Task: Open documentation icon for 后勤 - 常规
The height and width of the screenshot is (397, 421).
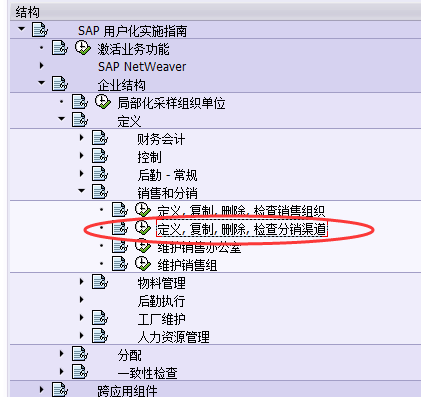Action: [100, 174]
